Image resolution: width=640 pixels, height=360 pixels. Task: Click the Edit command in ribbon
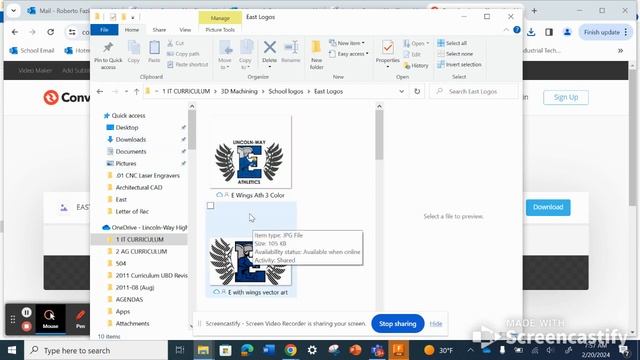pos(412,54)
